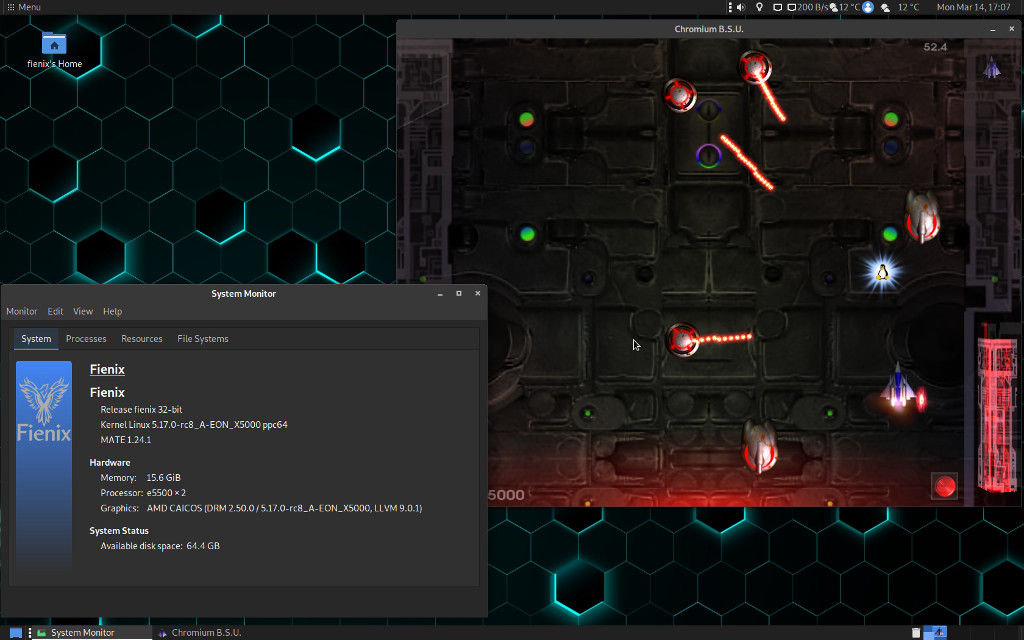Switch to the File Systems tab
The image size is (1024, 640).
[x=202, y=339]
